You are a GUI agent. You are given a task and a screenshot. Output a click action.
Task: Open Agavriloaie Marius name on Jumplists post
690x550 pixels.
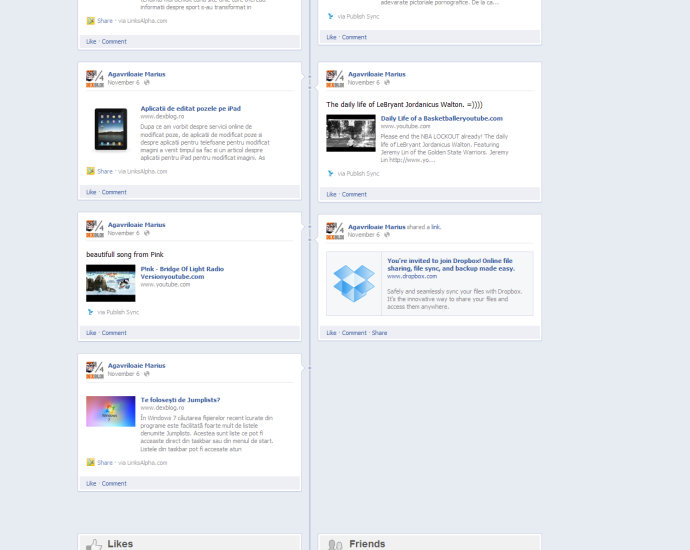tap(136, 366)
